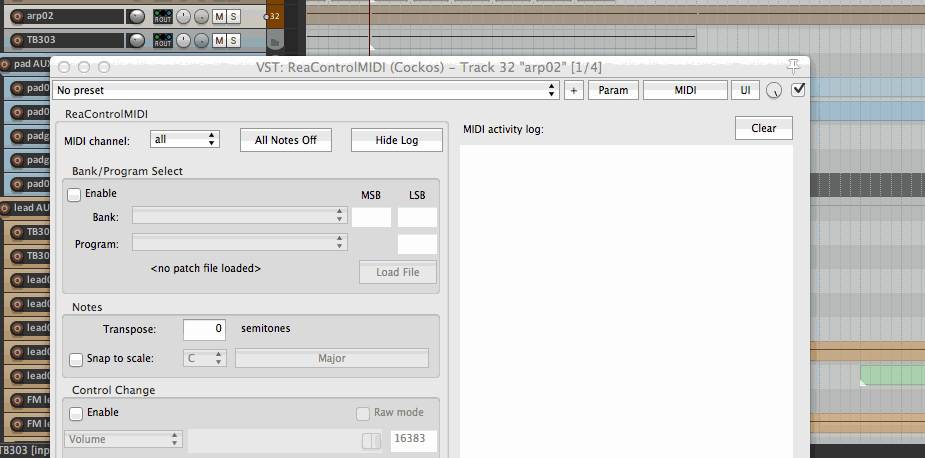Open the Param menu button
Viewport: 925px width, 458px height.
pos(613,90)
